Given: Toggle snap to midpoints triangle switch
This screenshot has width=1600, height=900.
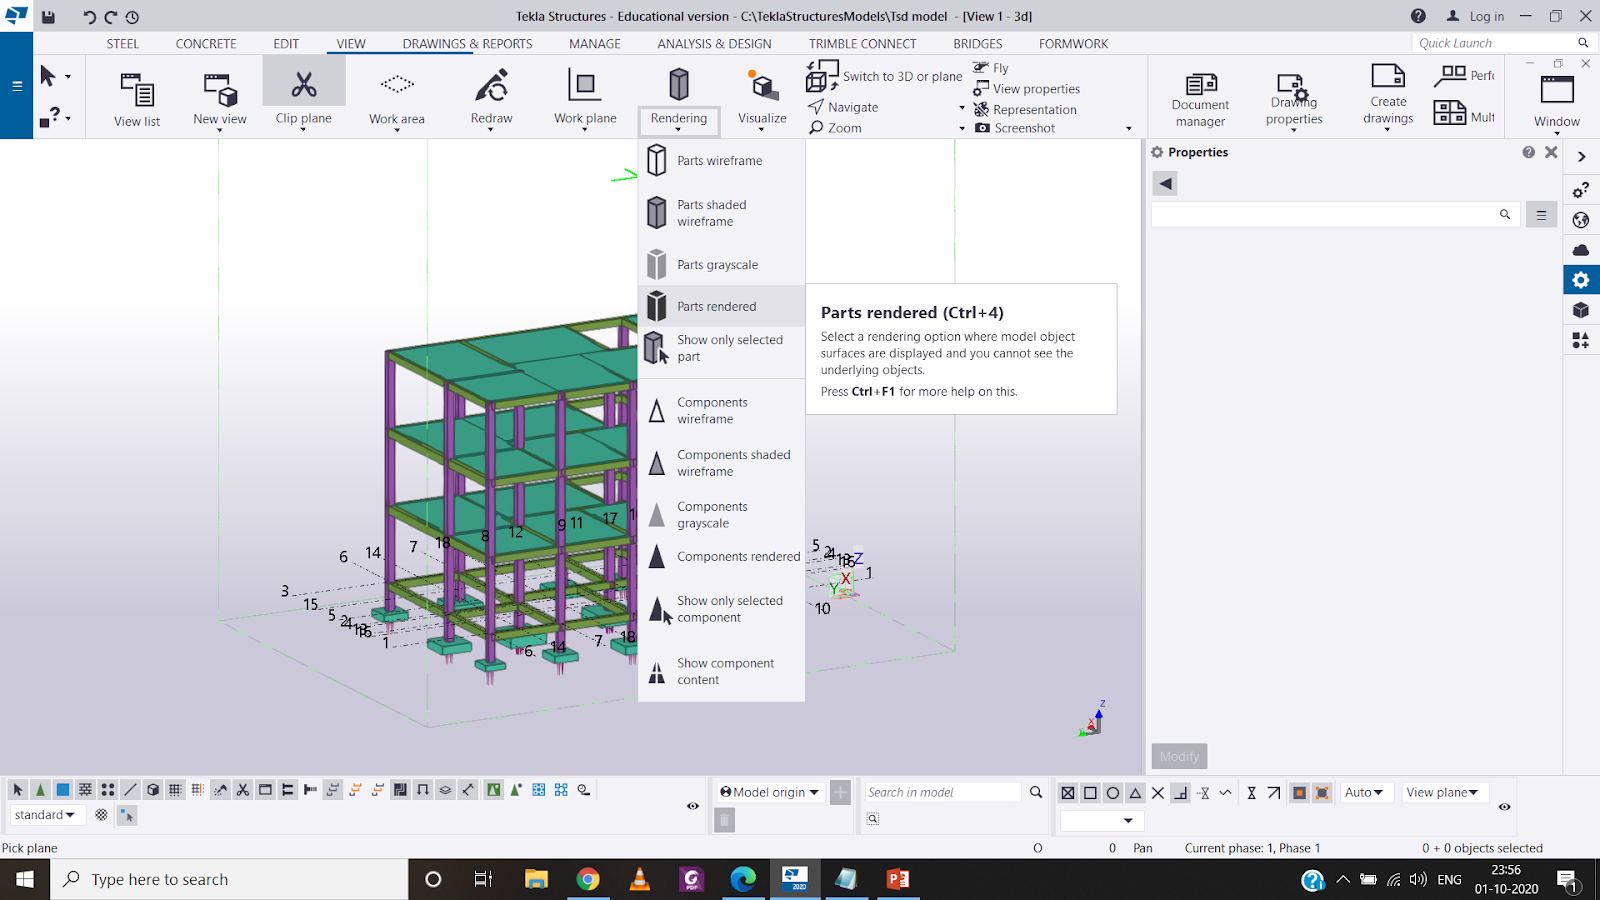Looking at the screenshot, I should (x=1135, y=793).
